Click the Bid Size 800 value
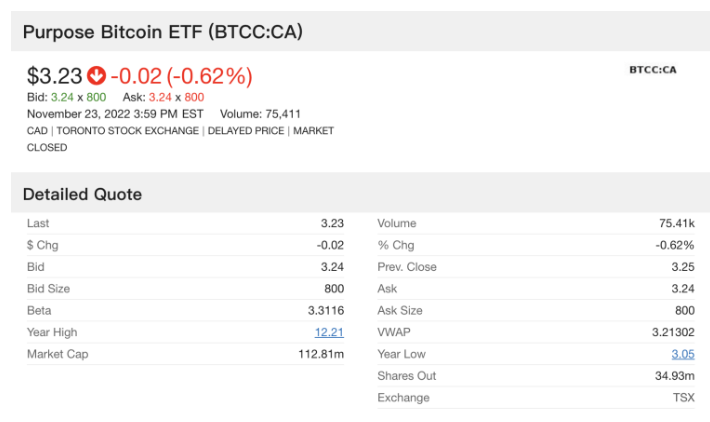Screen dimensions: 710x422 tap(334, 289)
